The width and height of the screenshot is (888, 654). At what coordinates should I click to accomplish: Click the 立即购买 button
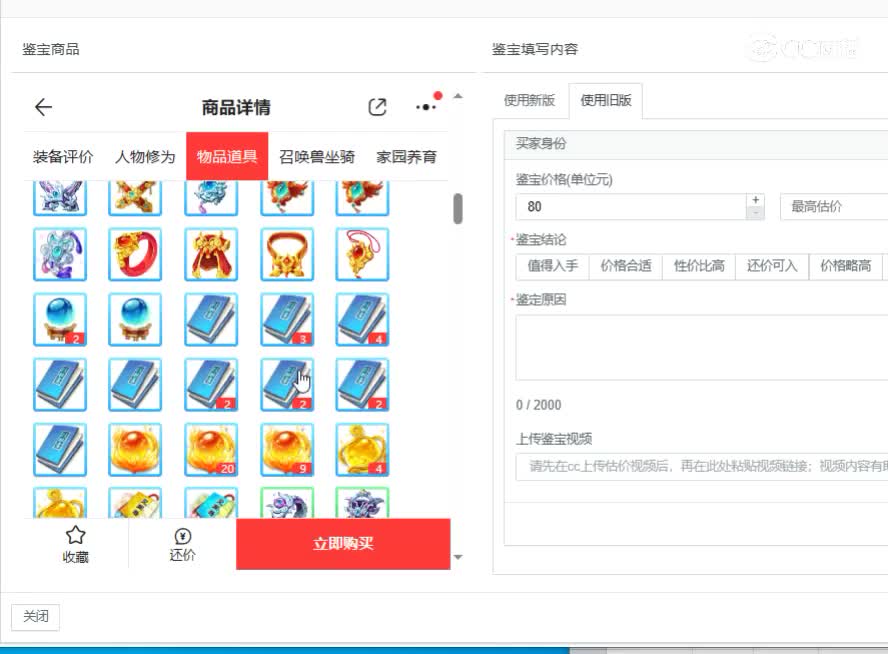343,544
